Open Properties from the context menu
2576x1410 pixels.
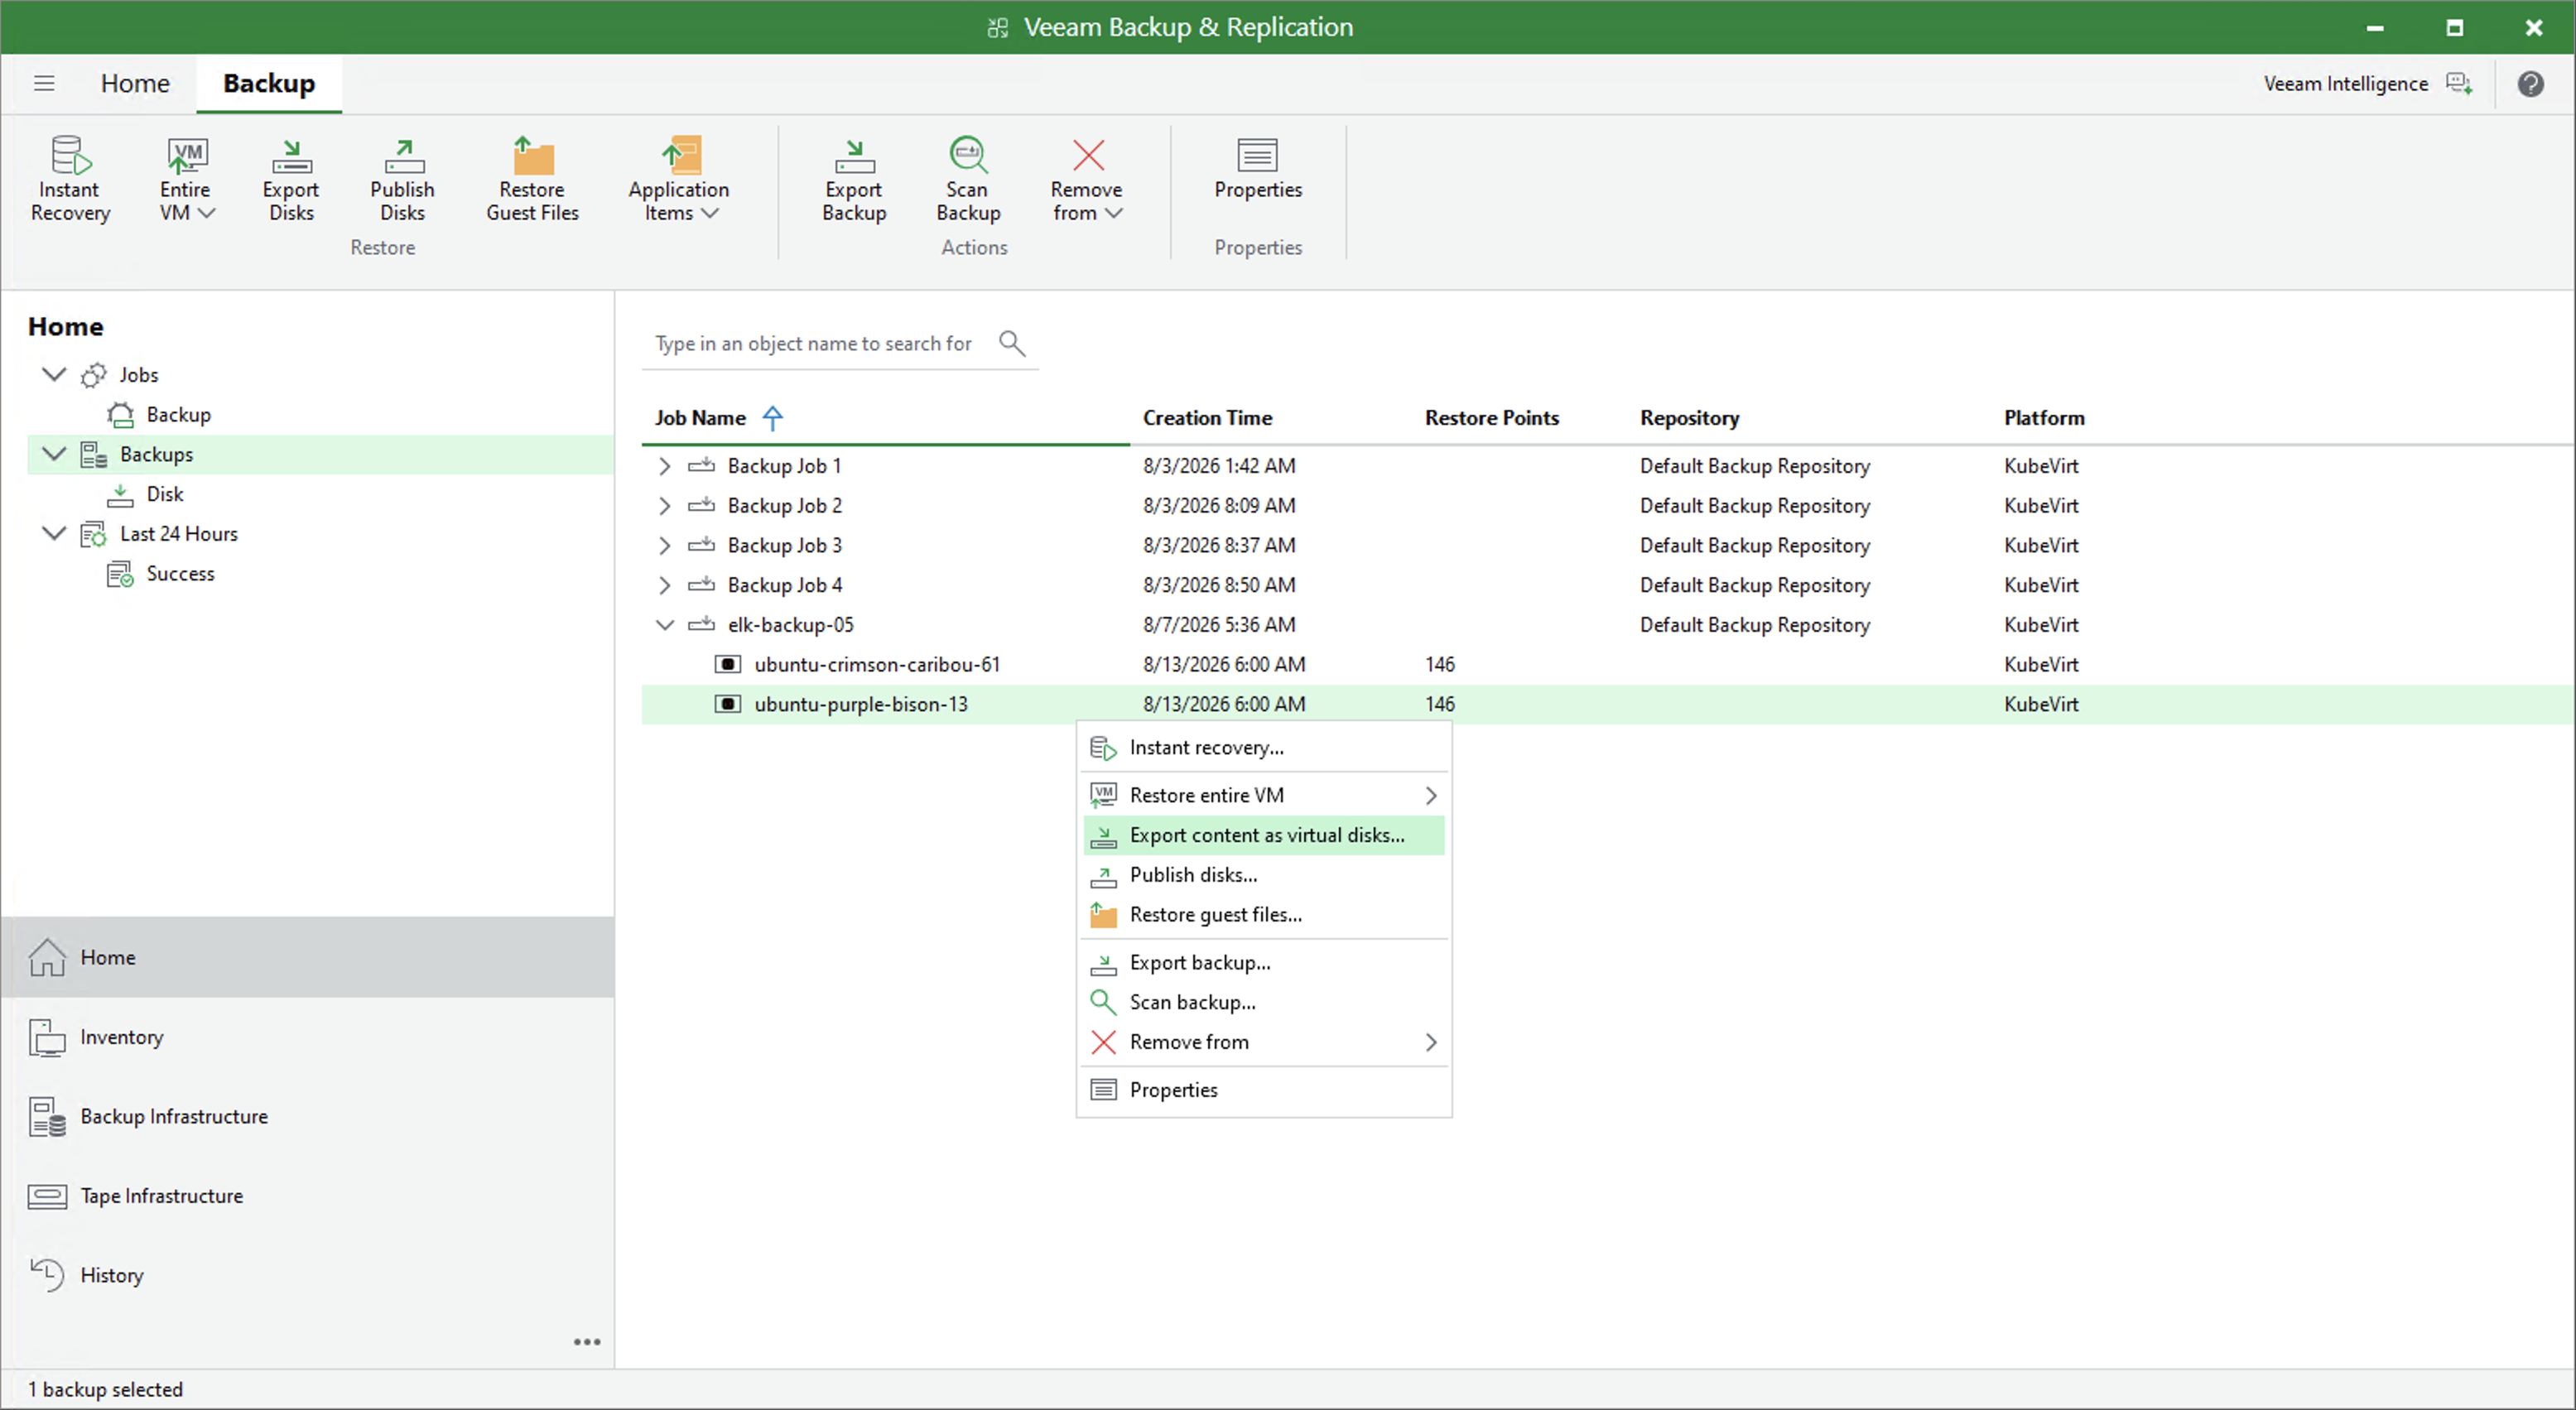1264,1090
